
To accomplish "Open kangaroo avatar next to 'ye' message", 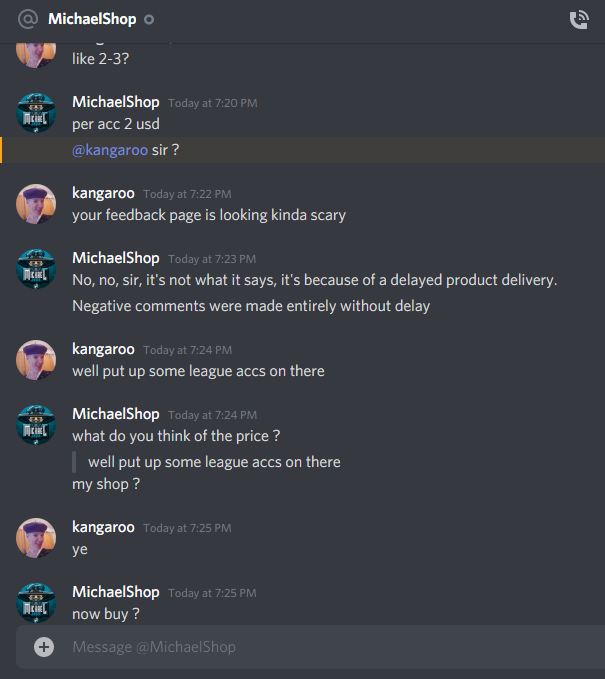I will [x=36, y=538].
